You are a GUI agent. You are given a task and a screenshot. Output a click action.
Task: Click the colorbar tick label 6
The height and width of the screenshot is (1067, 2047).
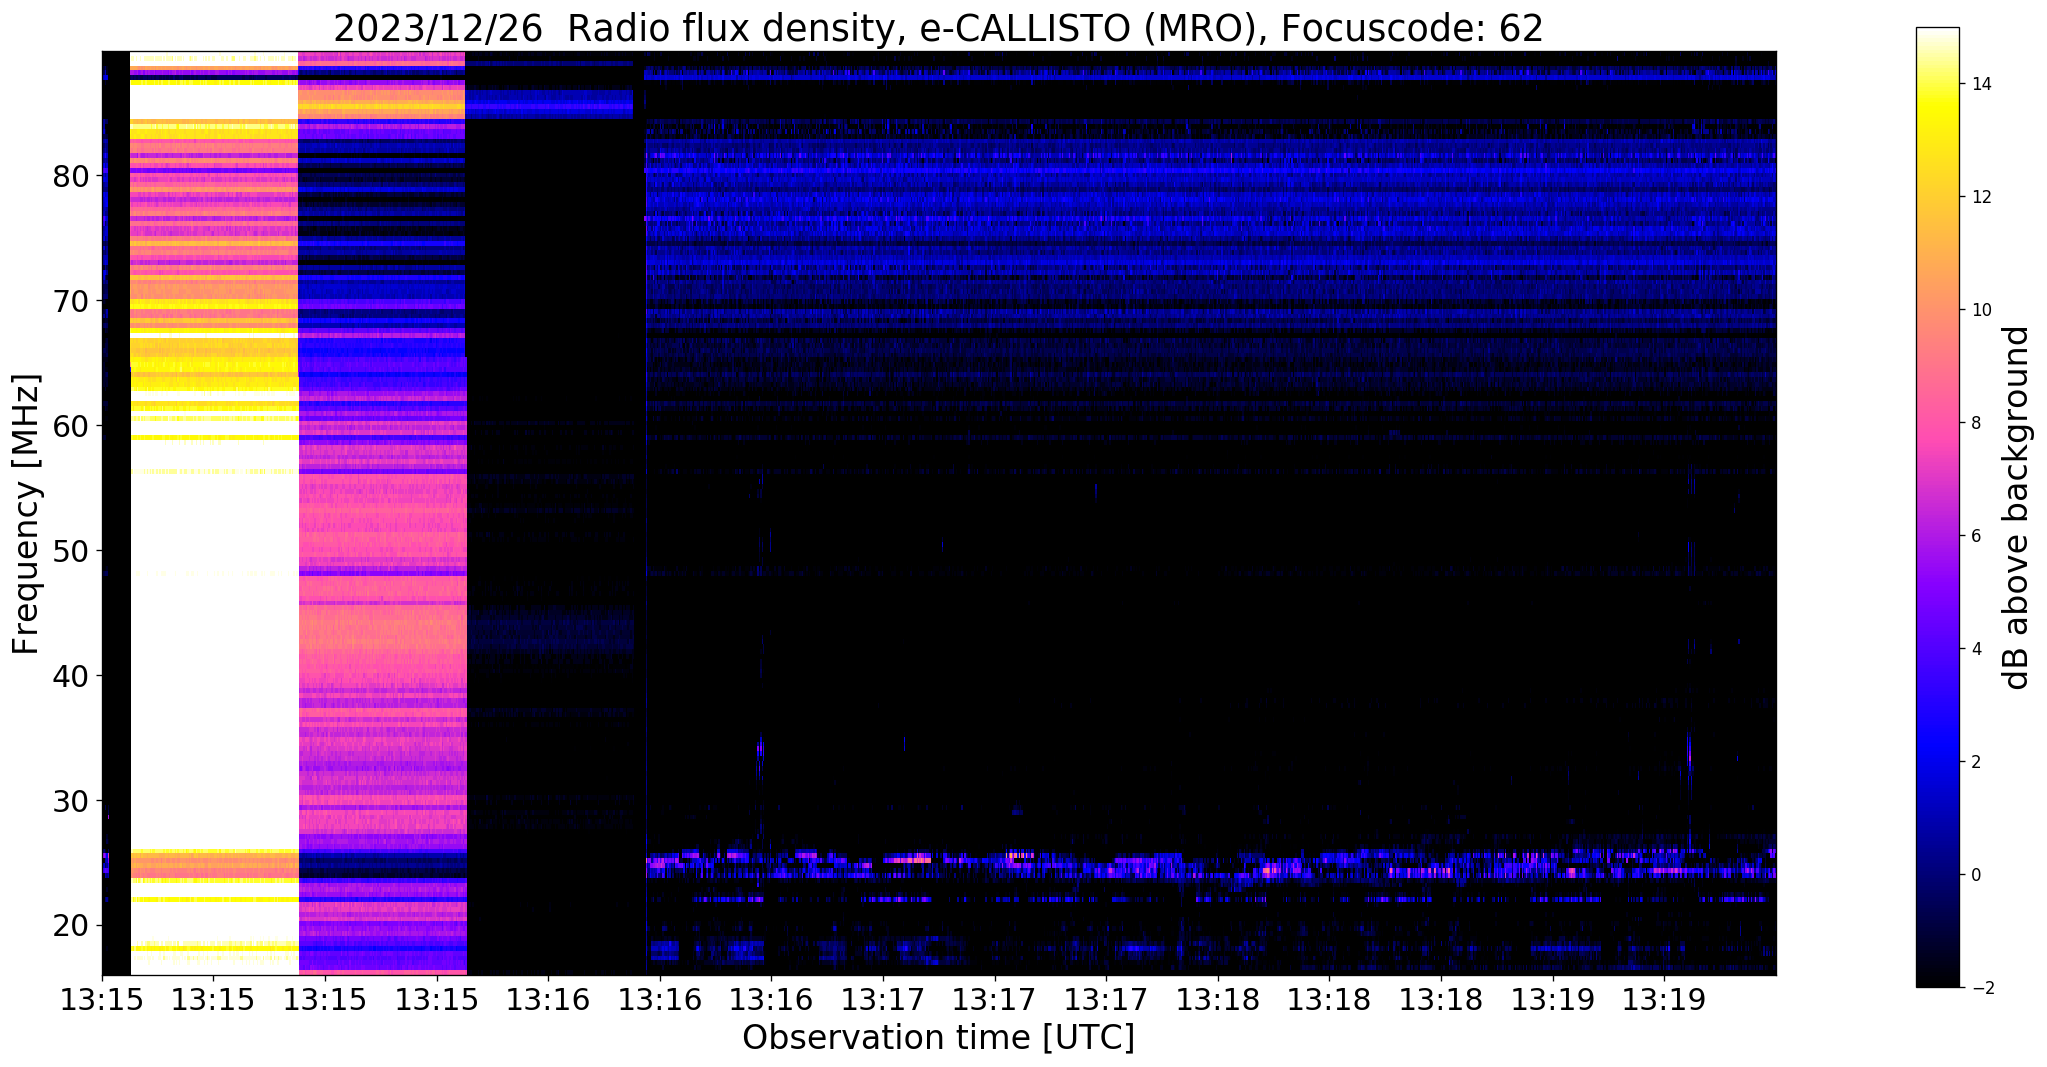click(1974, 536)
